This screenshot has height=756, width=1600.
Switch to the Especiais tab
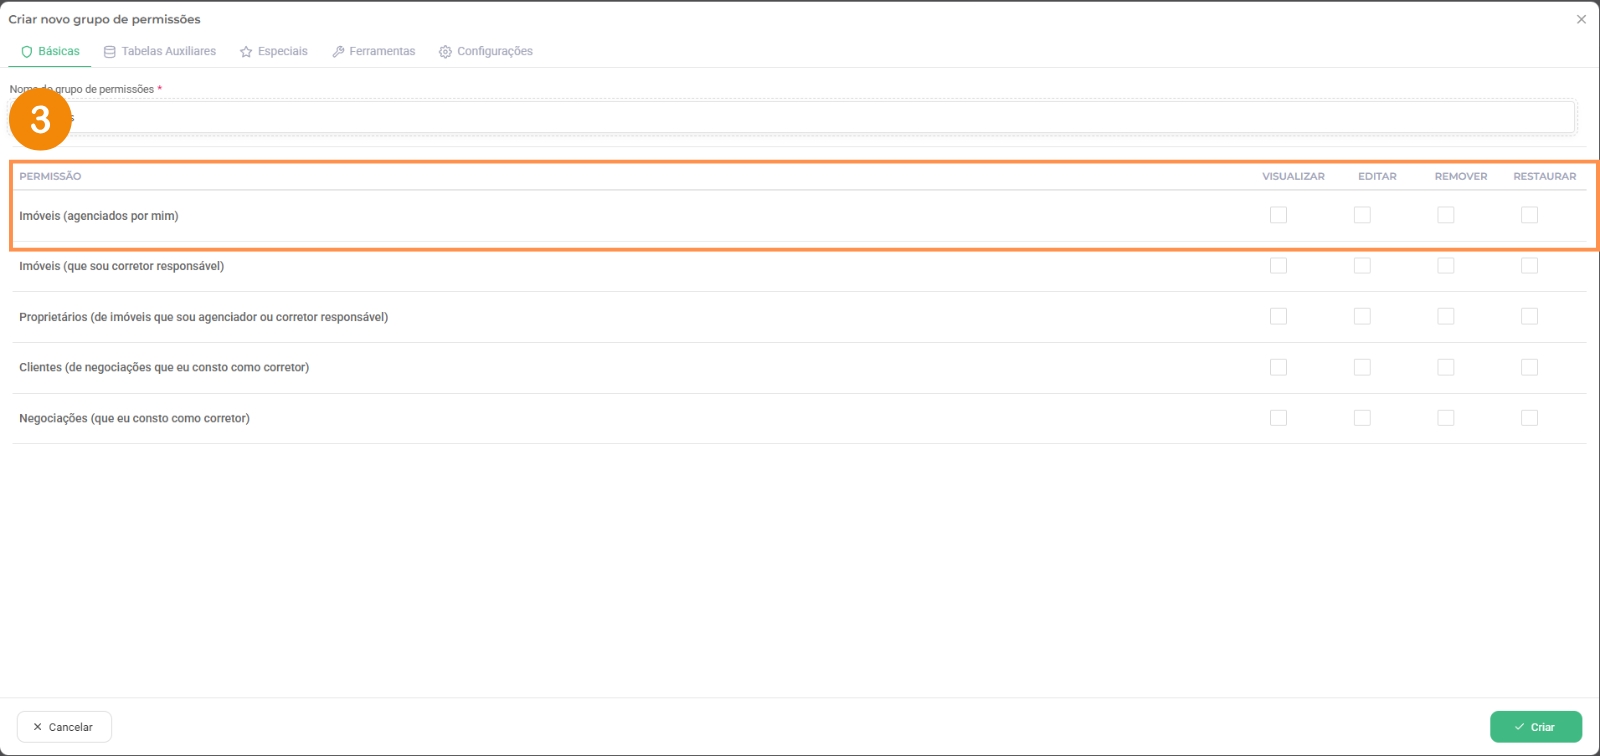(282, 51)
